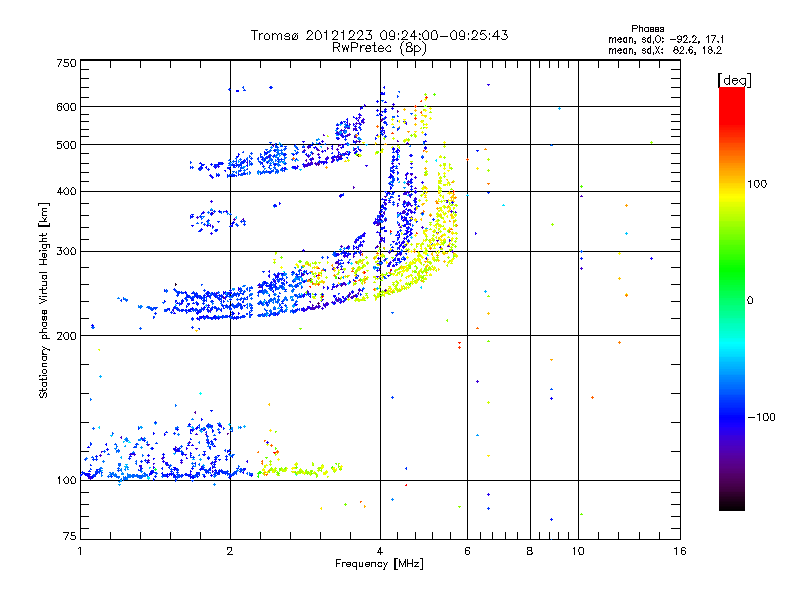Click the '100' colorbar tick label
Viewport: 800px width, 600px height.
[757, 184]
